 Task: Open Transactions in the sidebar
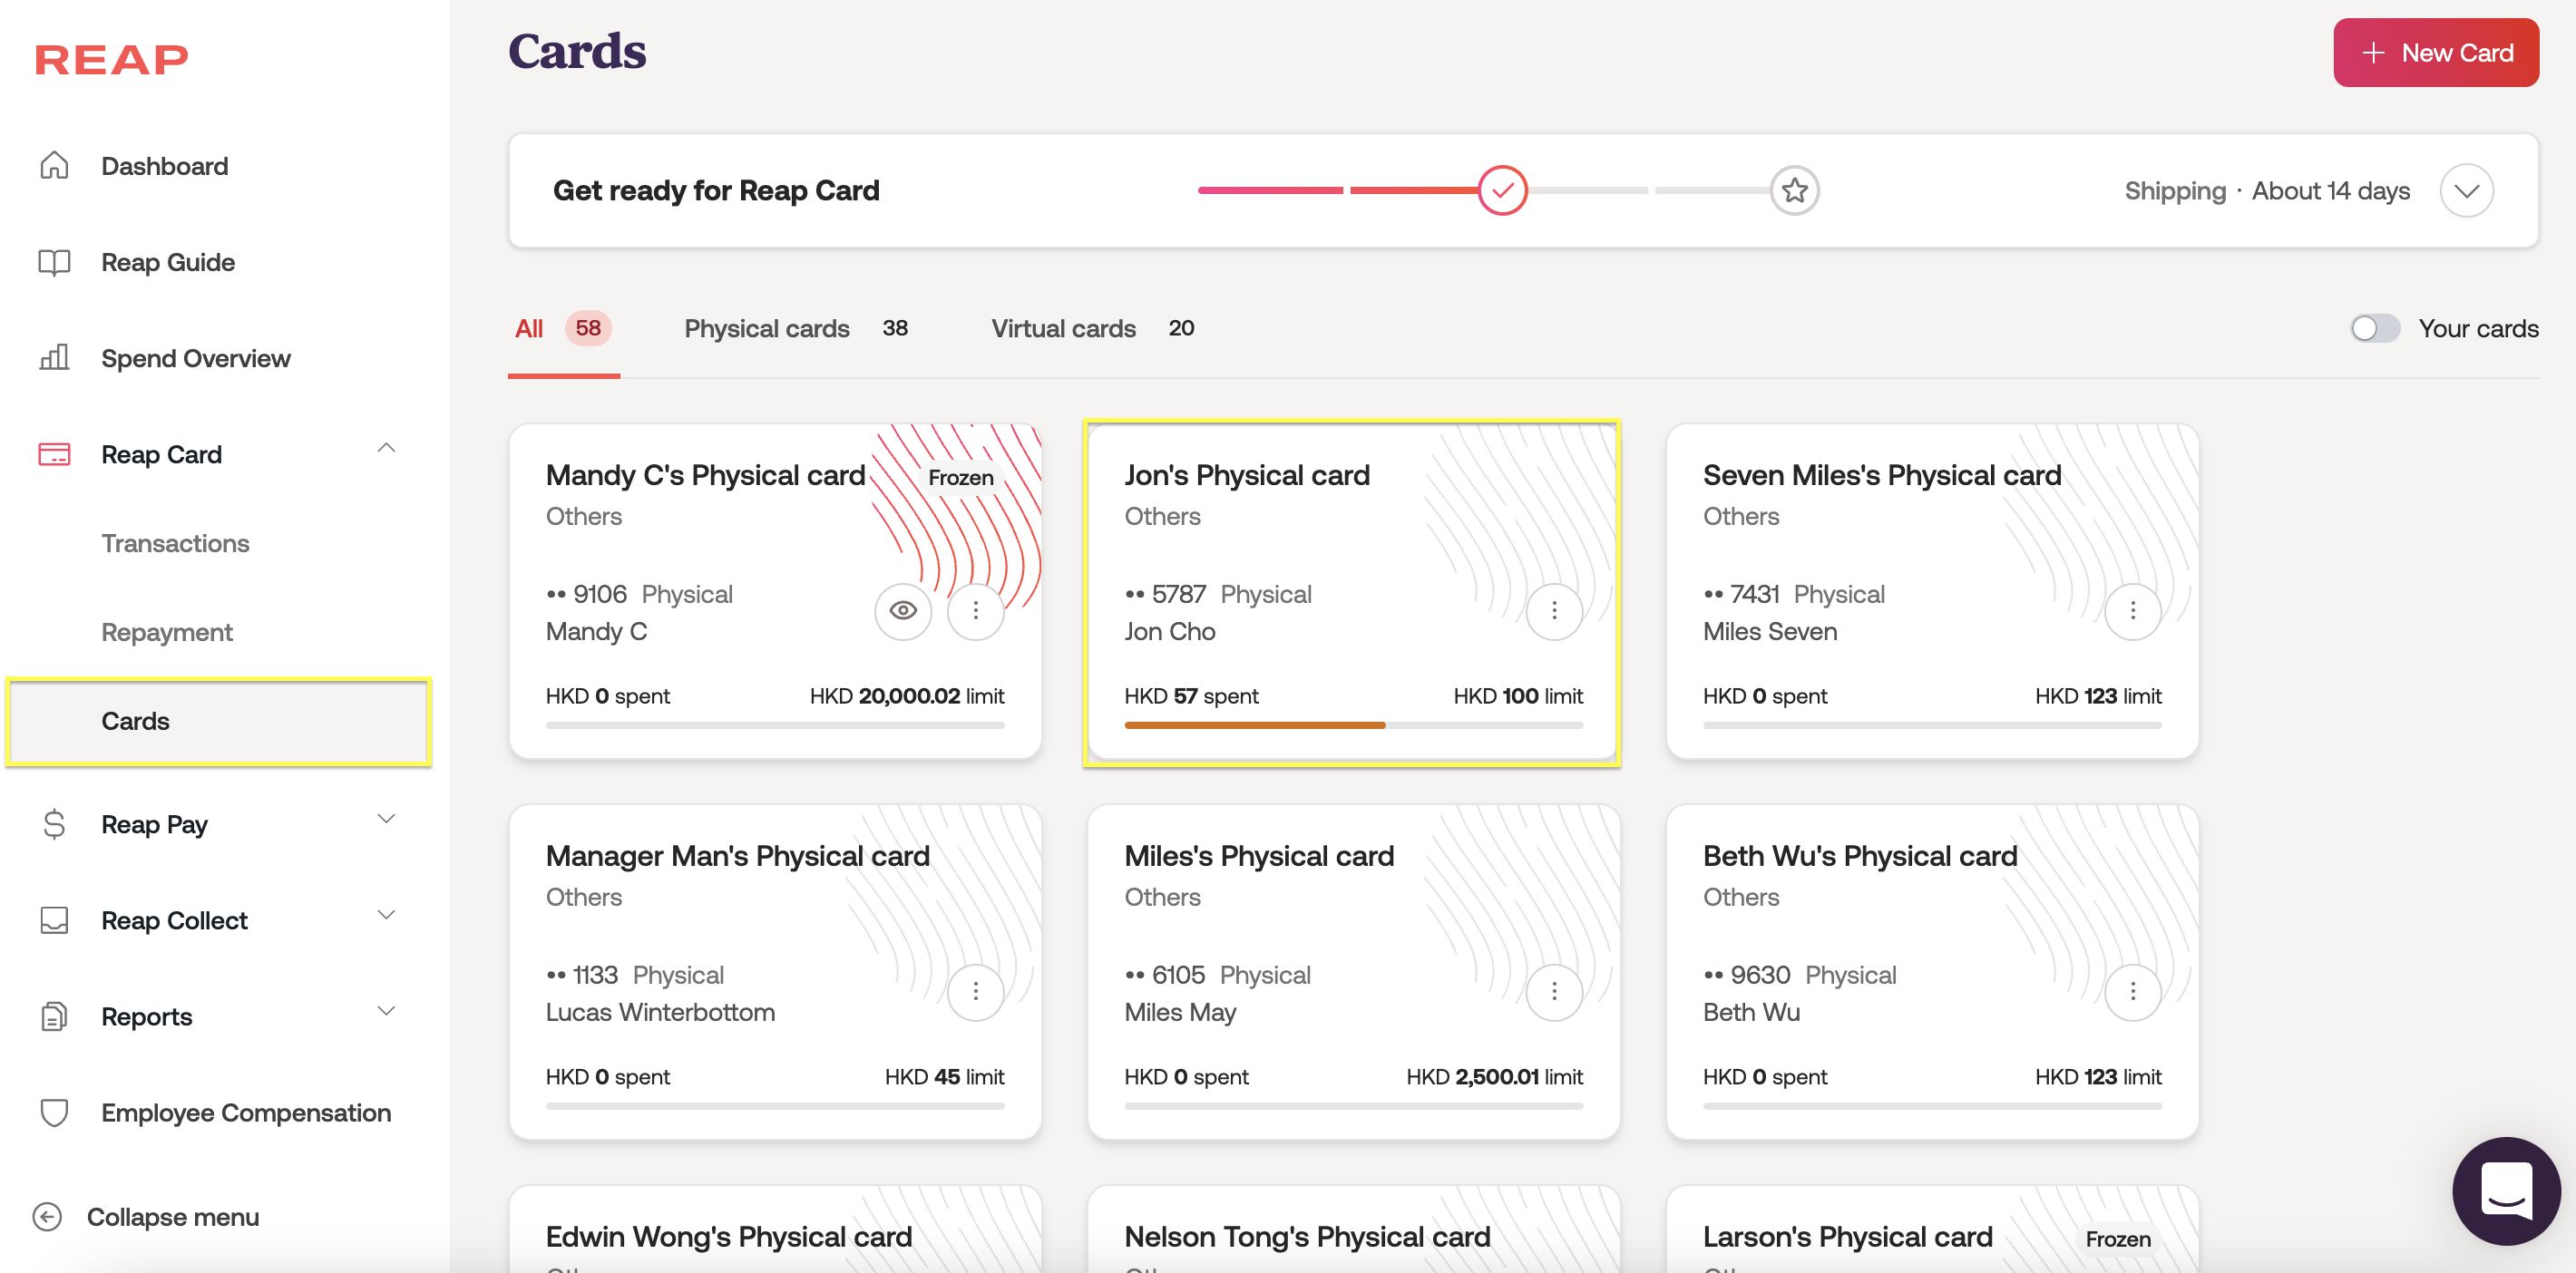(x=175, y=543)
